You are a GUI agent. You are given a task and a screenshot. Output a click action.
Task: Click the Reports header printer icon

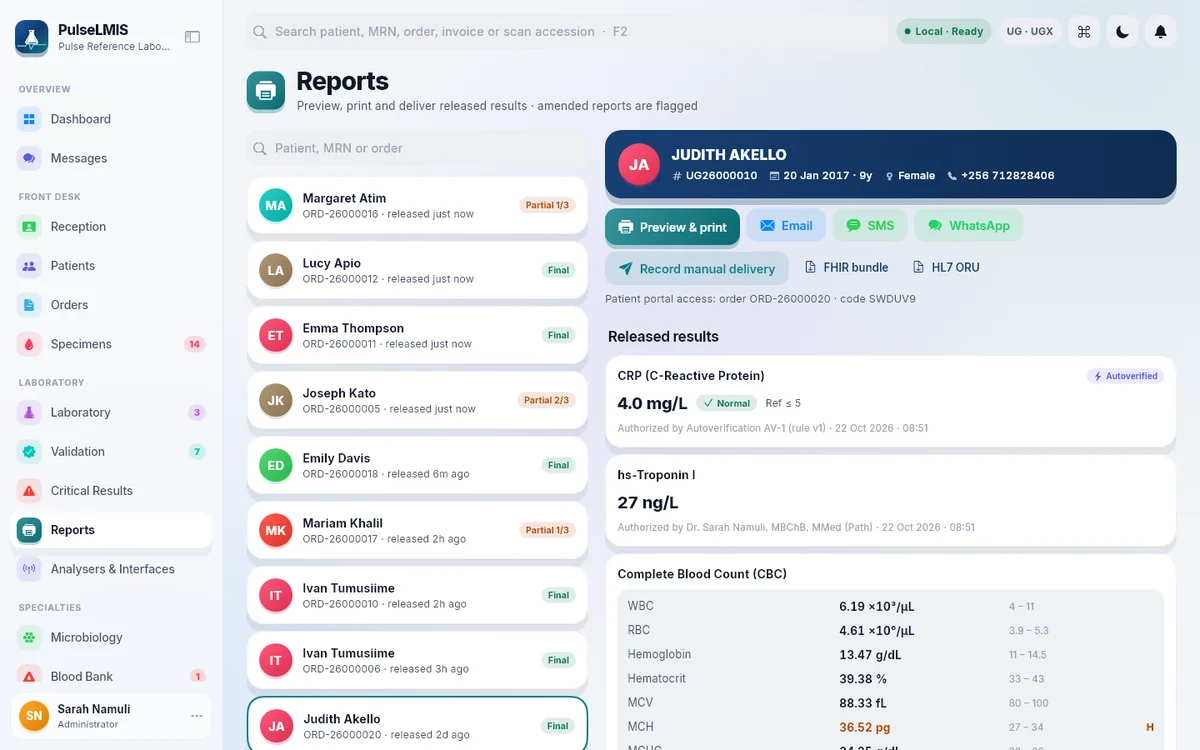pos(266,91)
